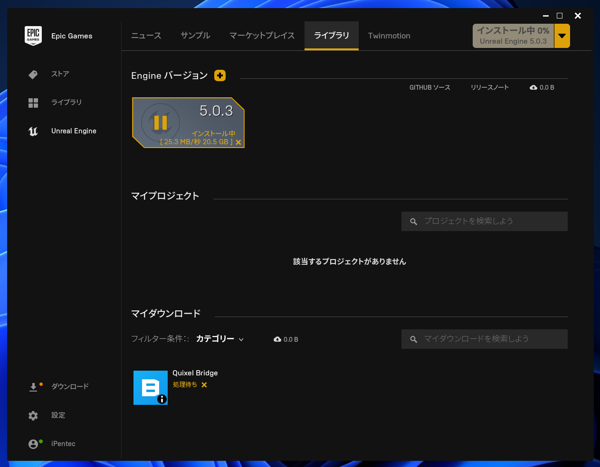The width and height of the screenshot is (600, 467).
Task: Pause the 5.0.3 engine installation
Action: 160,122
